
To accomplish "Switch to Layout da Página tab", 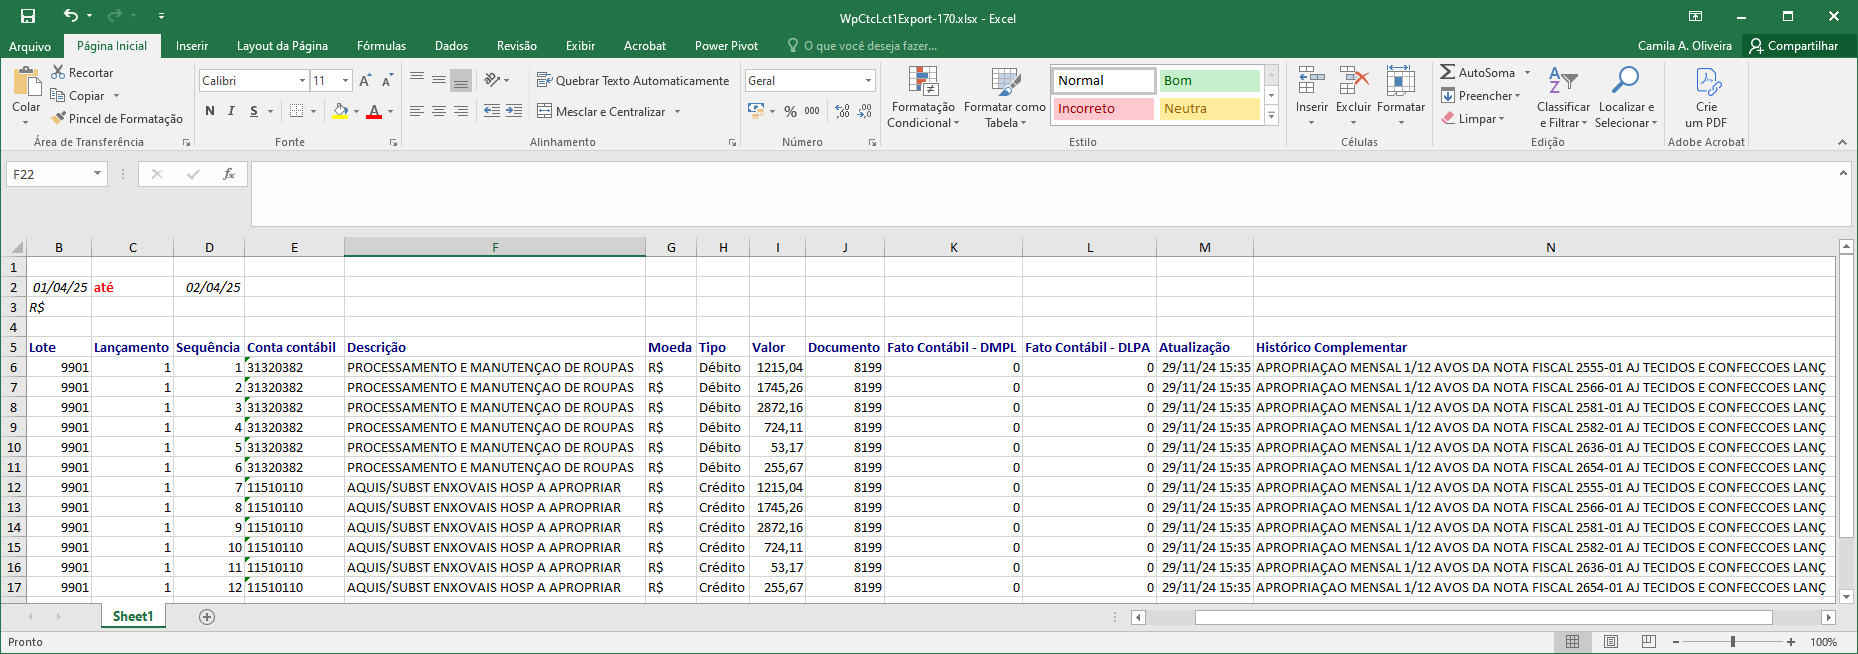I will coord(282,46).
